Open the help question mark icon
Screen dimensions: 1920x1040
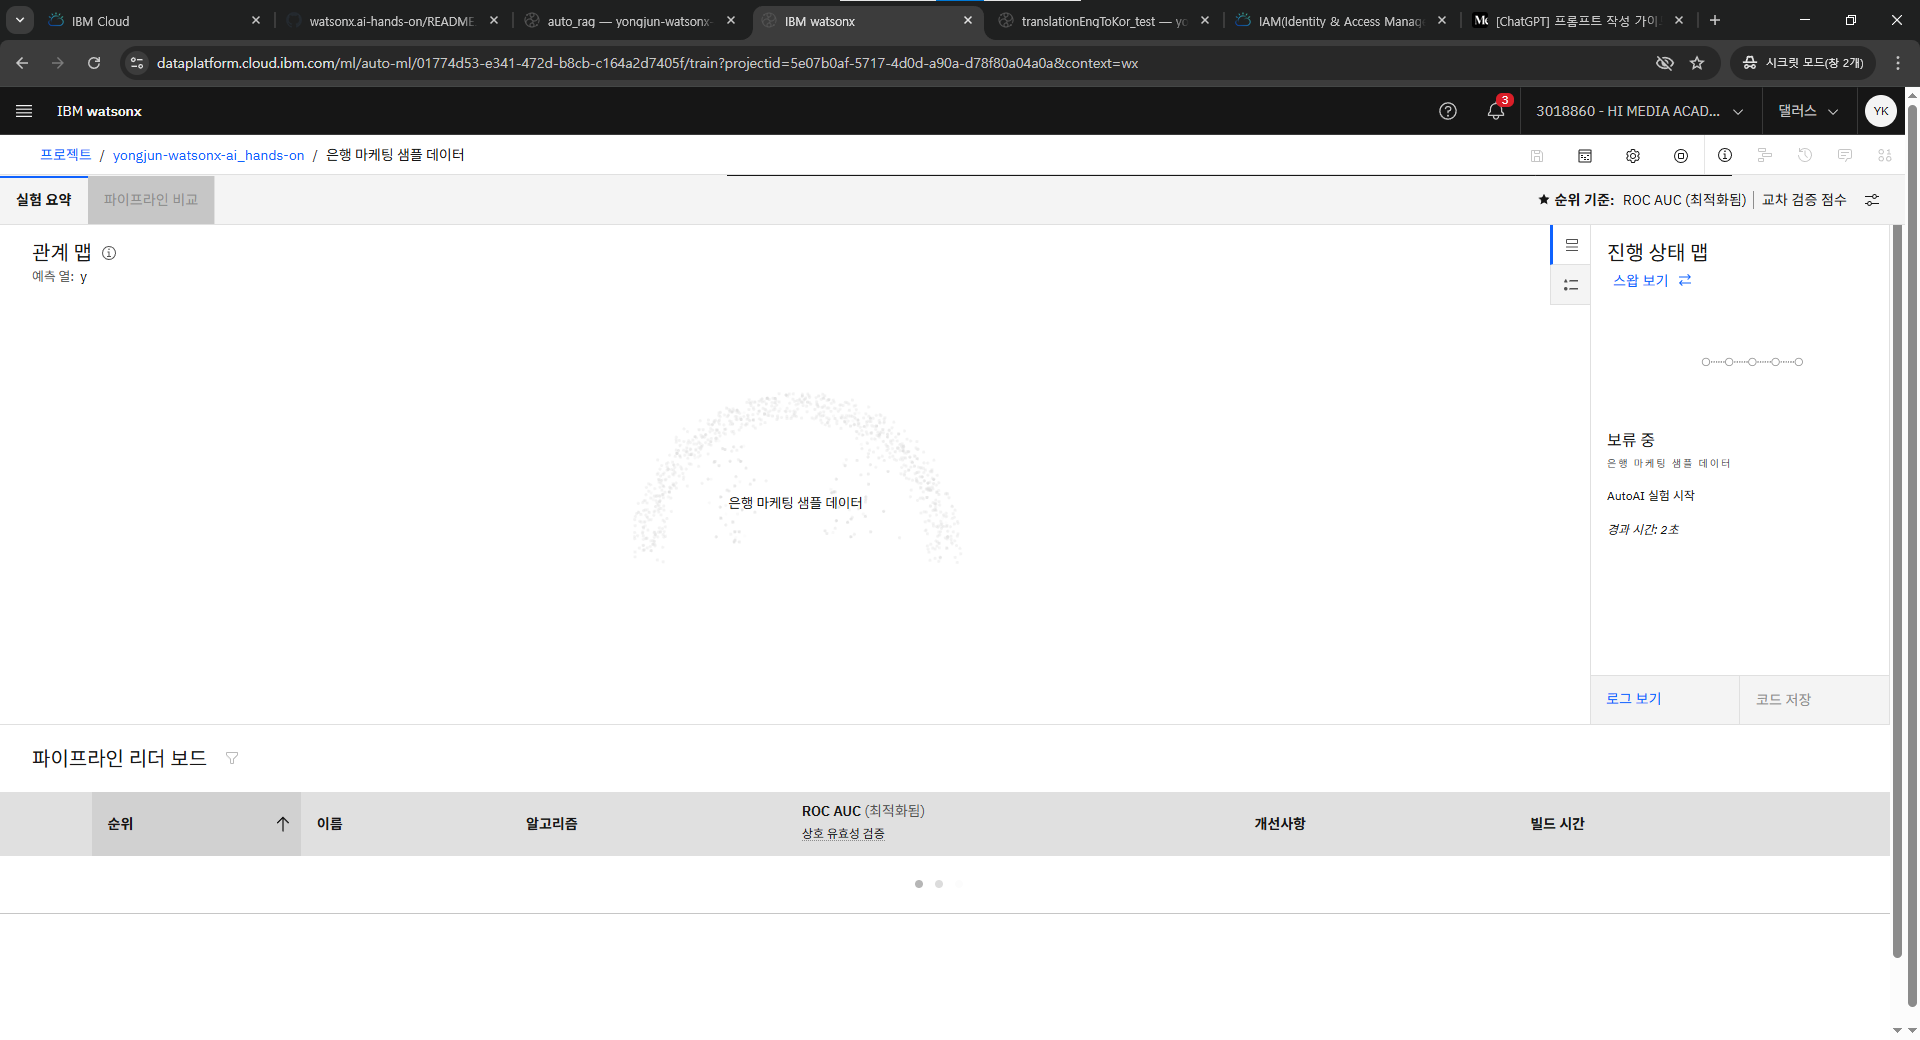pyautogui.click(x=1447, y=111)
